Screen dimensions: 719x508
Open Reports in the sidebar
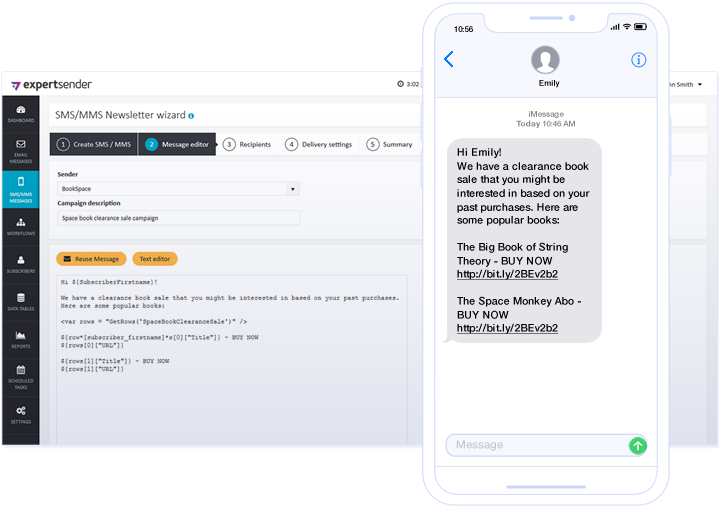[x=21, y=340]
